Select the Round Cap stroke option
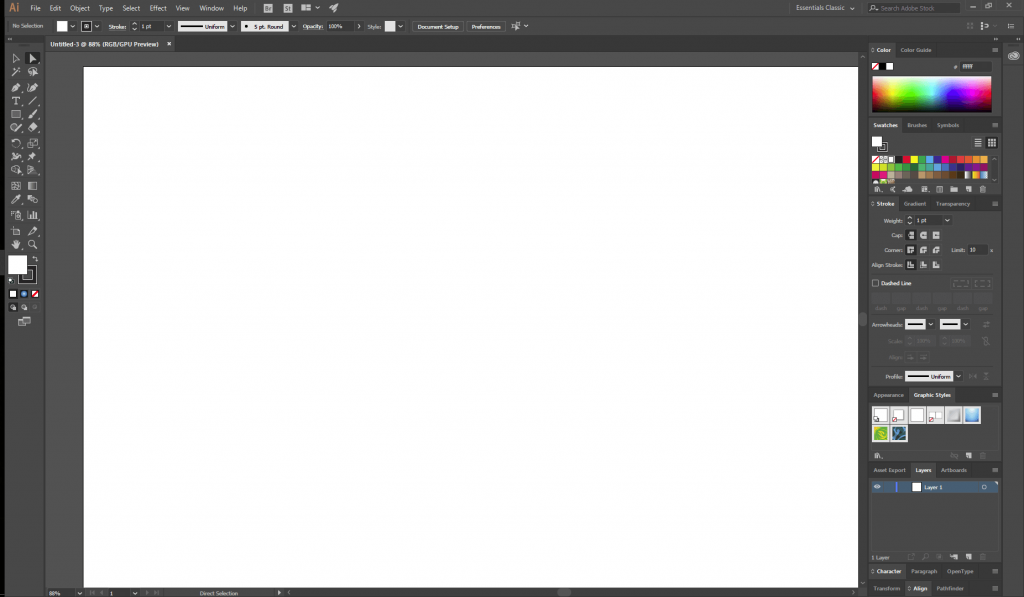Screen dimensions: 1024x597 pos(924,235)
